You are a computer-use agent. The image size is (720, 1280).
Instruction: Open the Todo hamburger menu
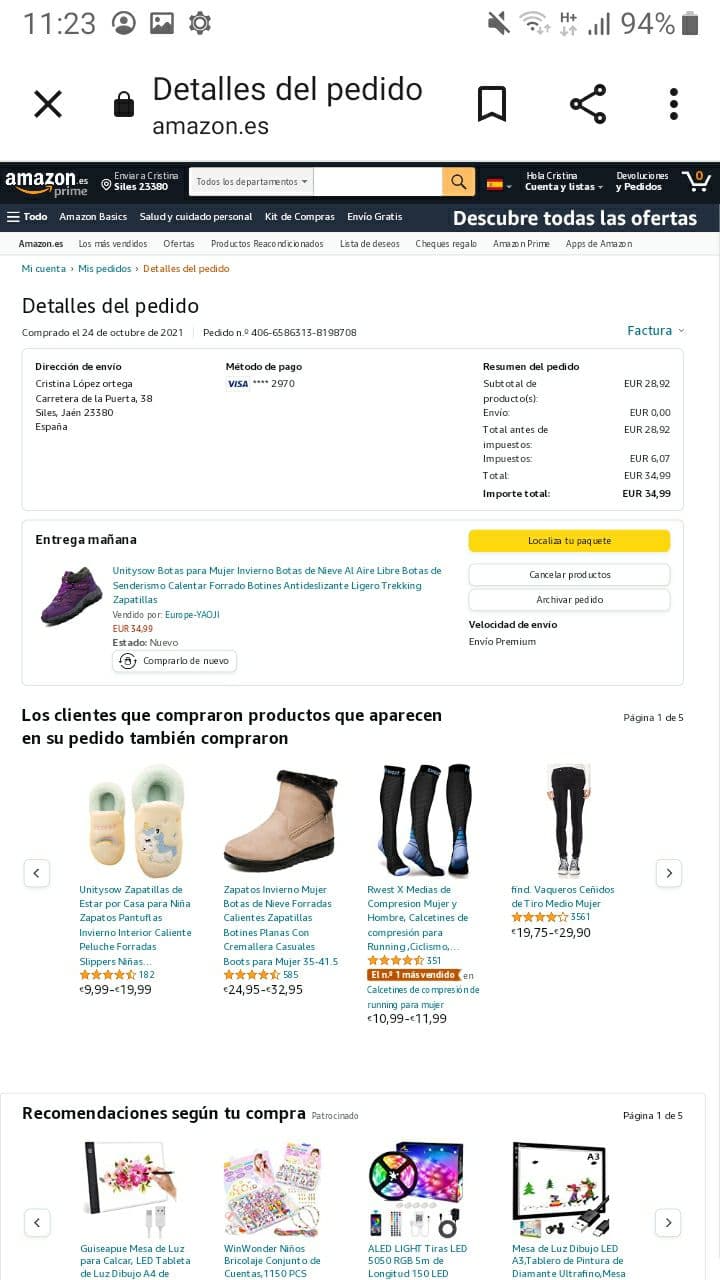(x=27, y=217)
